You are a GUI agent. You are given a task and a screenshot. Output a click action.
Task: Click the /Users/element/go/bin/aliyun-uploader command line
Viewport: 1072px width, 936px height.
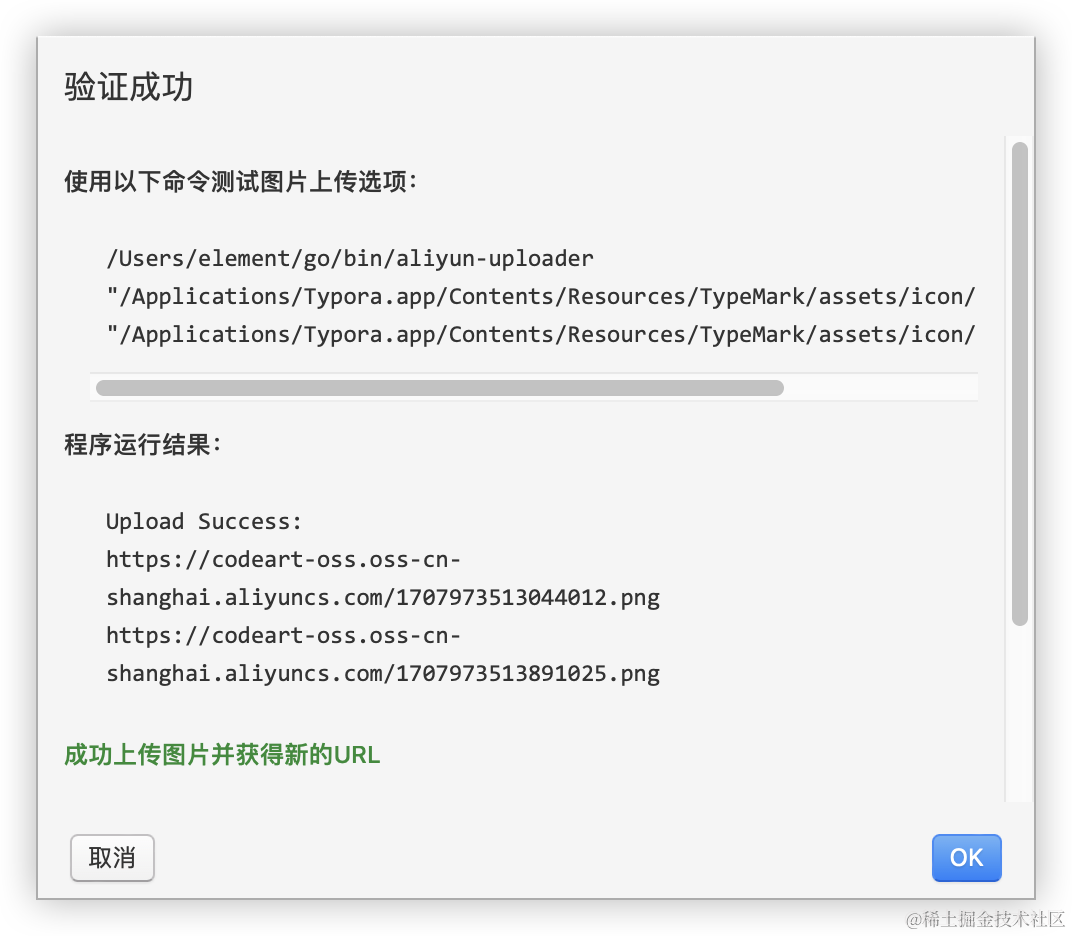coord(349,258)
